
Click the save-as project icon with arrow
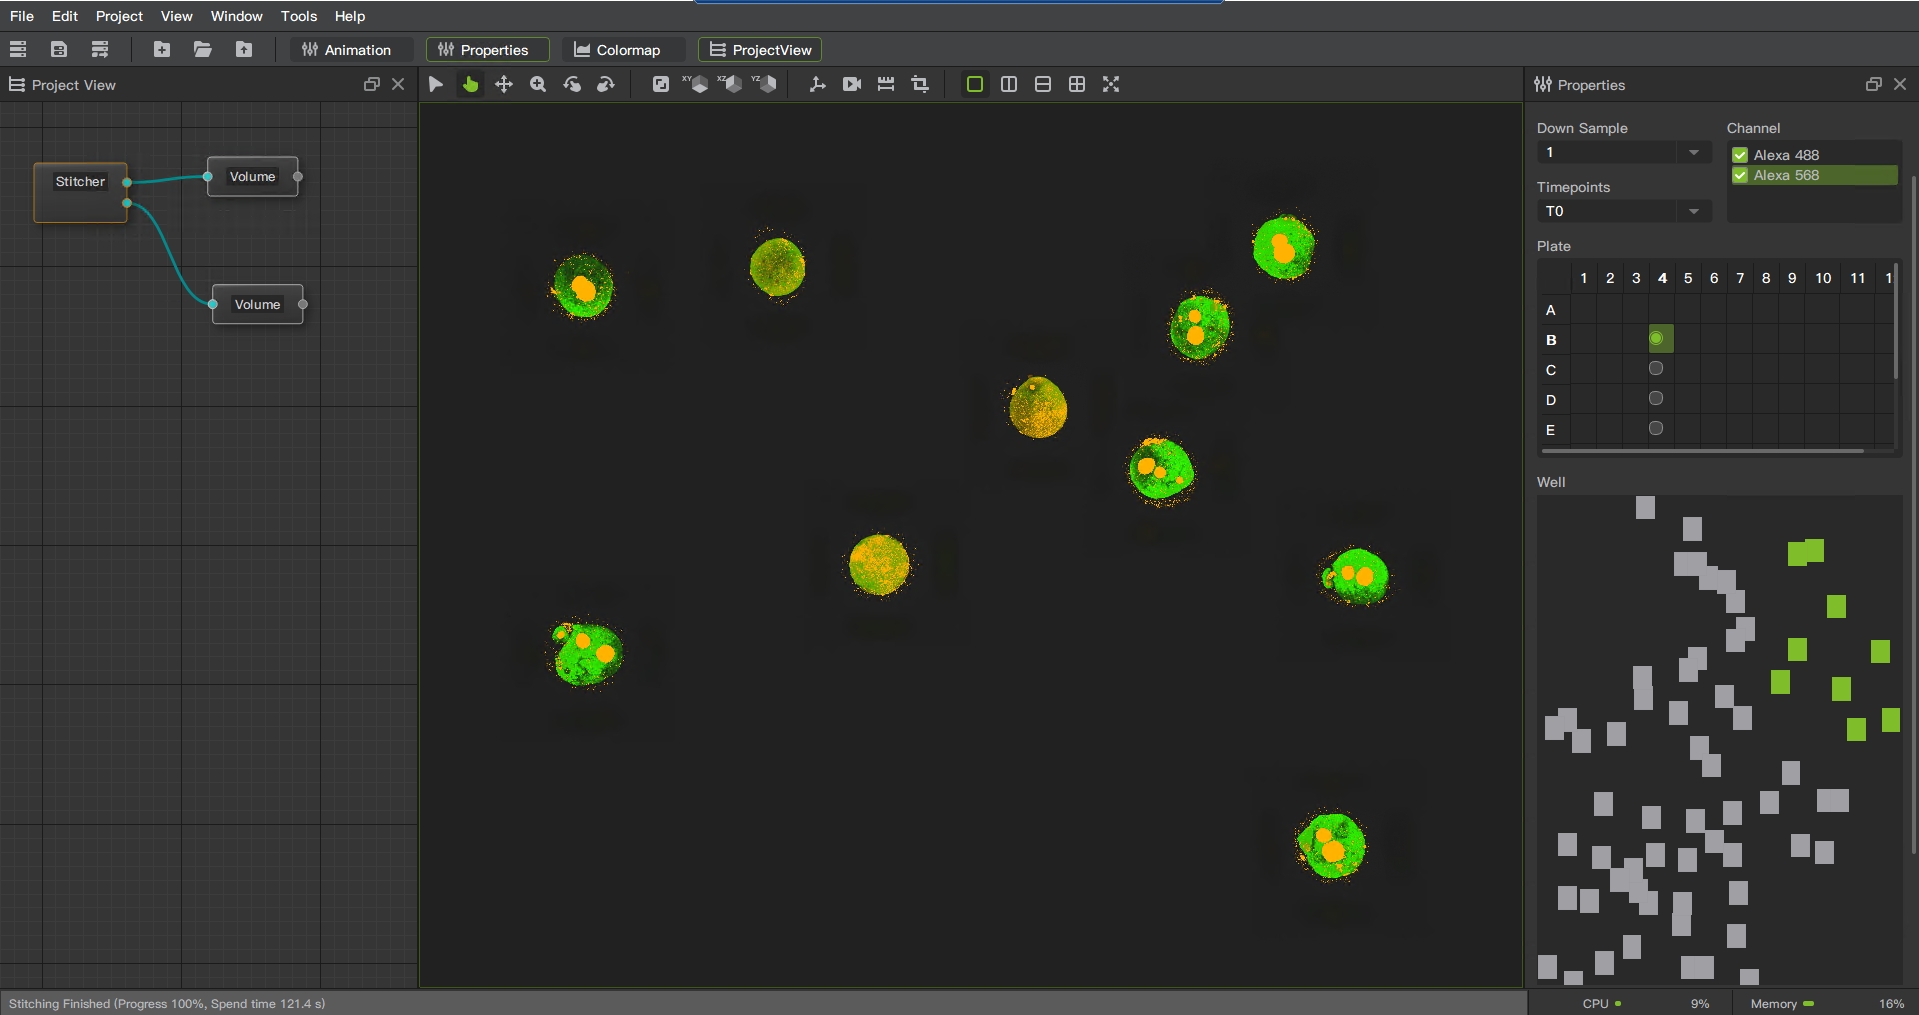pyautogui.click(x=100, y=49)
